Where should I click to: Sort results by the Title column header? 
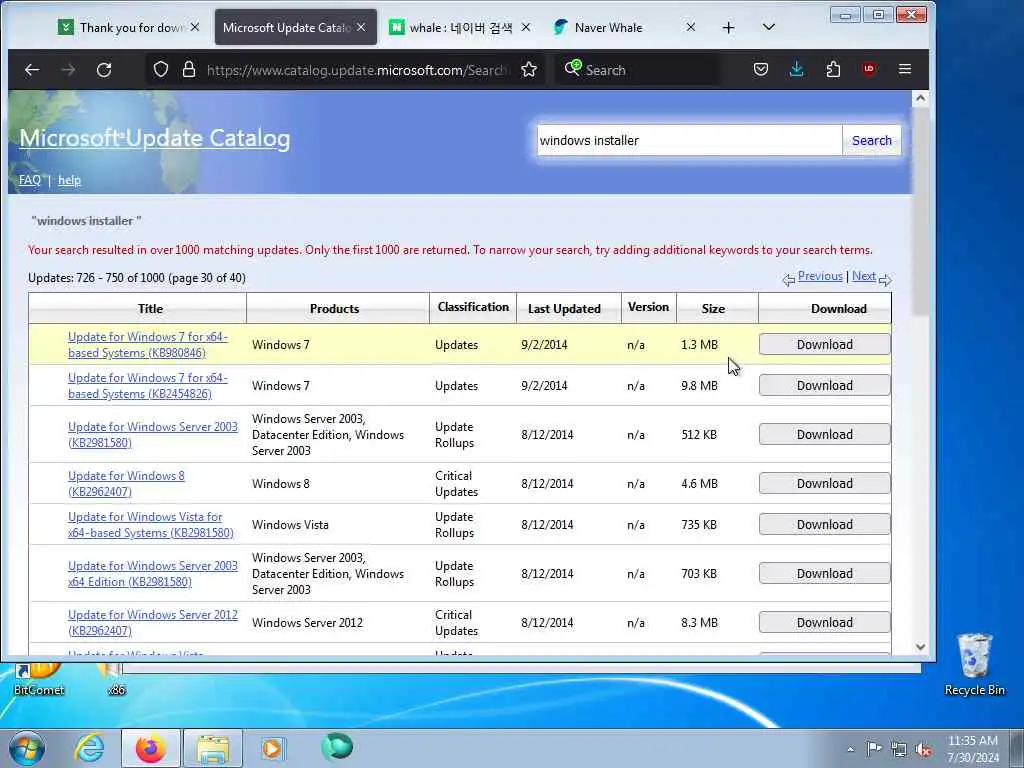[x=150, y=308]
